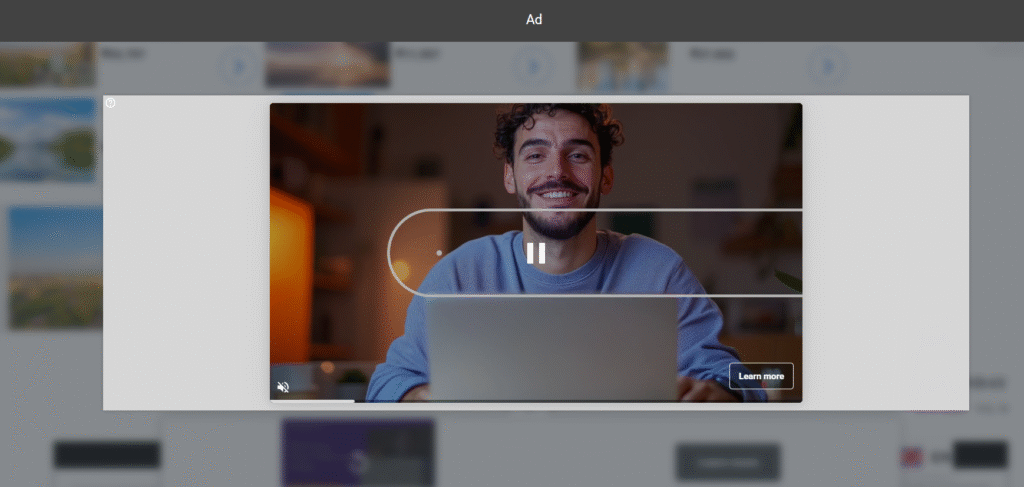The width and height of the screenshot is (1024, 487).
Task: Click the first blurred circular play icon
Action: click(x=238, y=67)
